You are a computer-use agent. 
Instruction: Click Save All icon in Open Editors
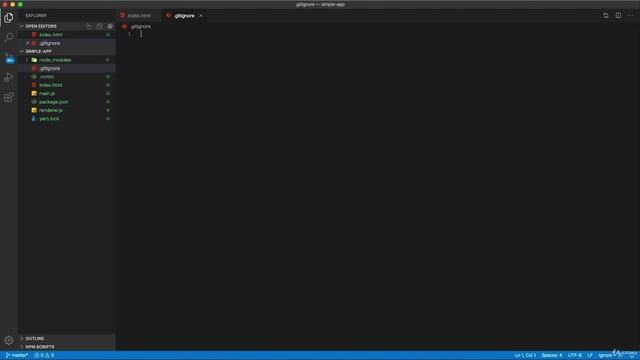(x=100, y=26)
